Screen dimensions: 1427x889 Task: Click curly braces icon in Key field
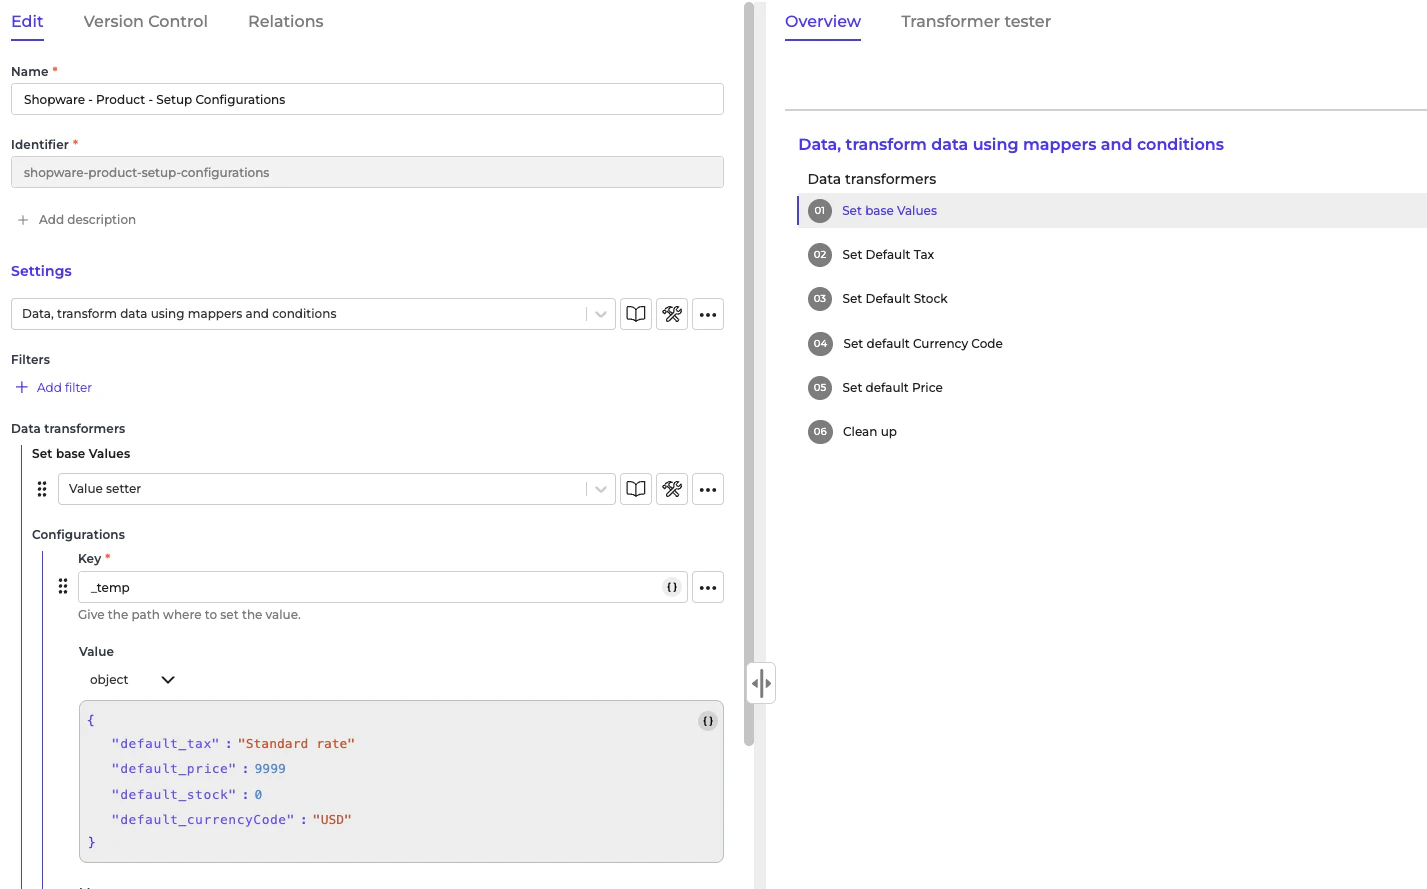pos(672,587)
